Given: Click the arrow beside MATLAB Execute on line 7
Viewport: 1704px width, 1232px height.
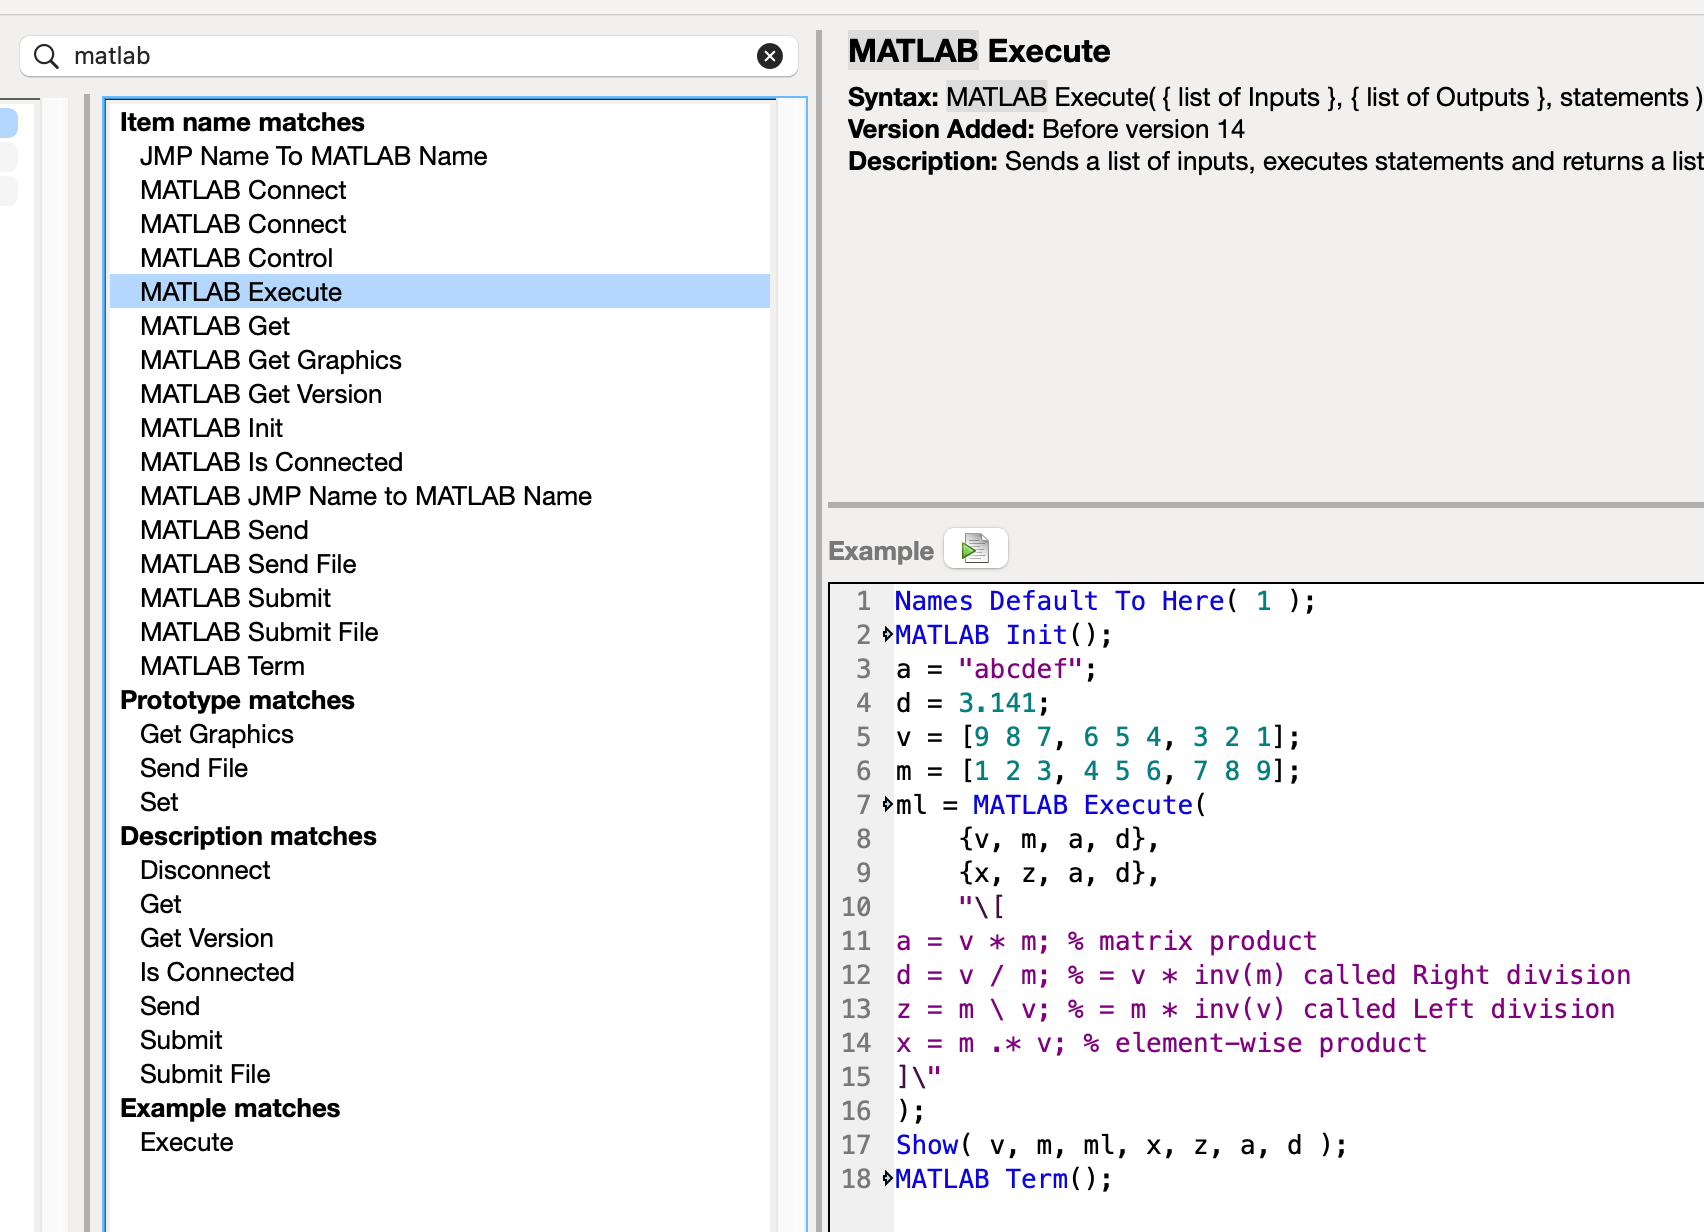Looking at the screenshot, I should 886,804.
